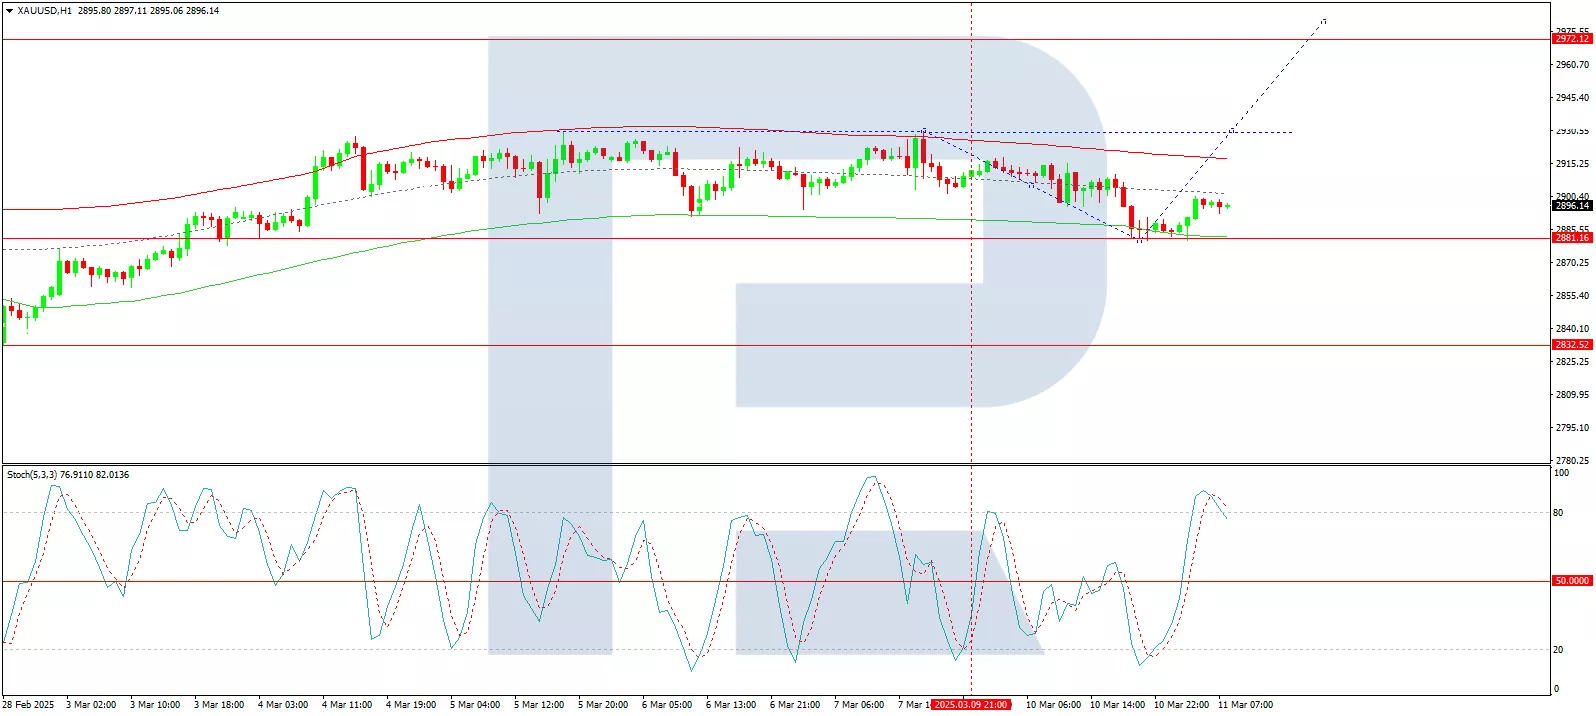The image size is (1596, 716).
Task: Click the 2855.40 price scale value
Action: [1572, 296]
